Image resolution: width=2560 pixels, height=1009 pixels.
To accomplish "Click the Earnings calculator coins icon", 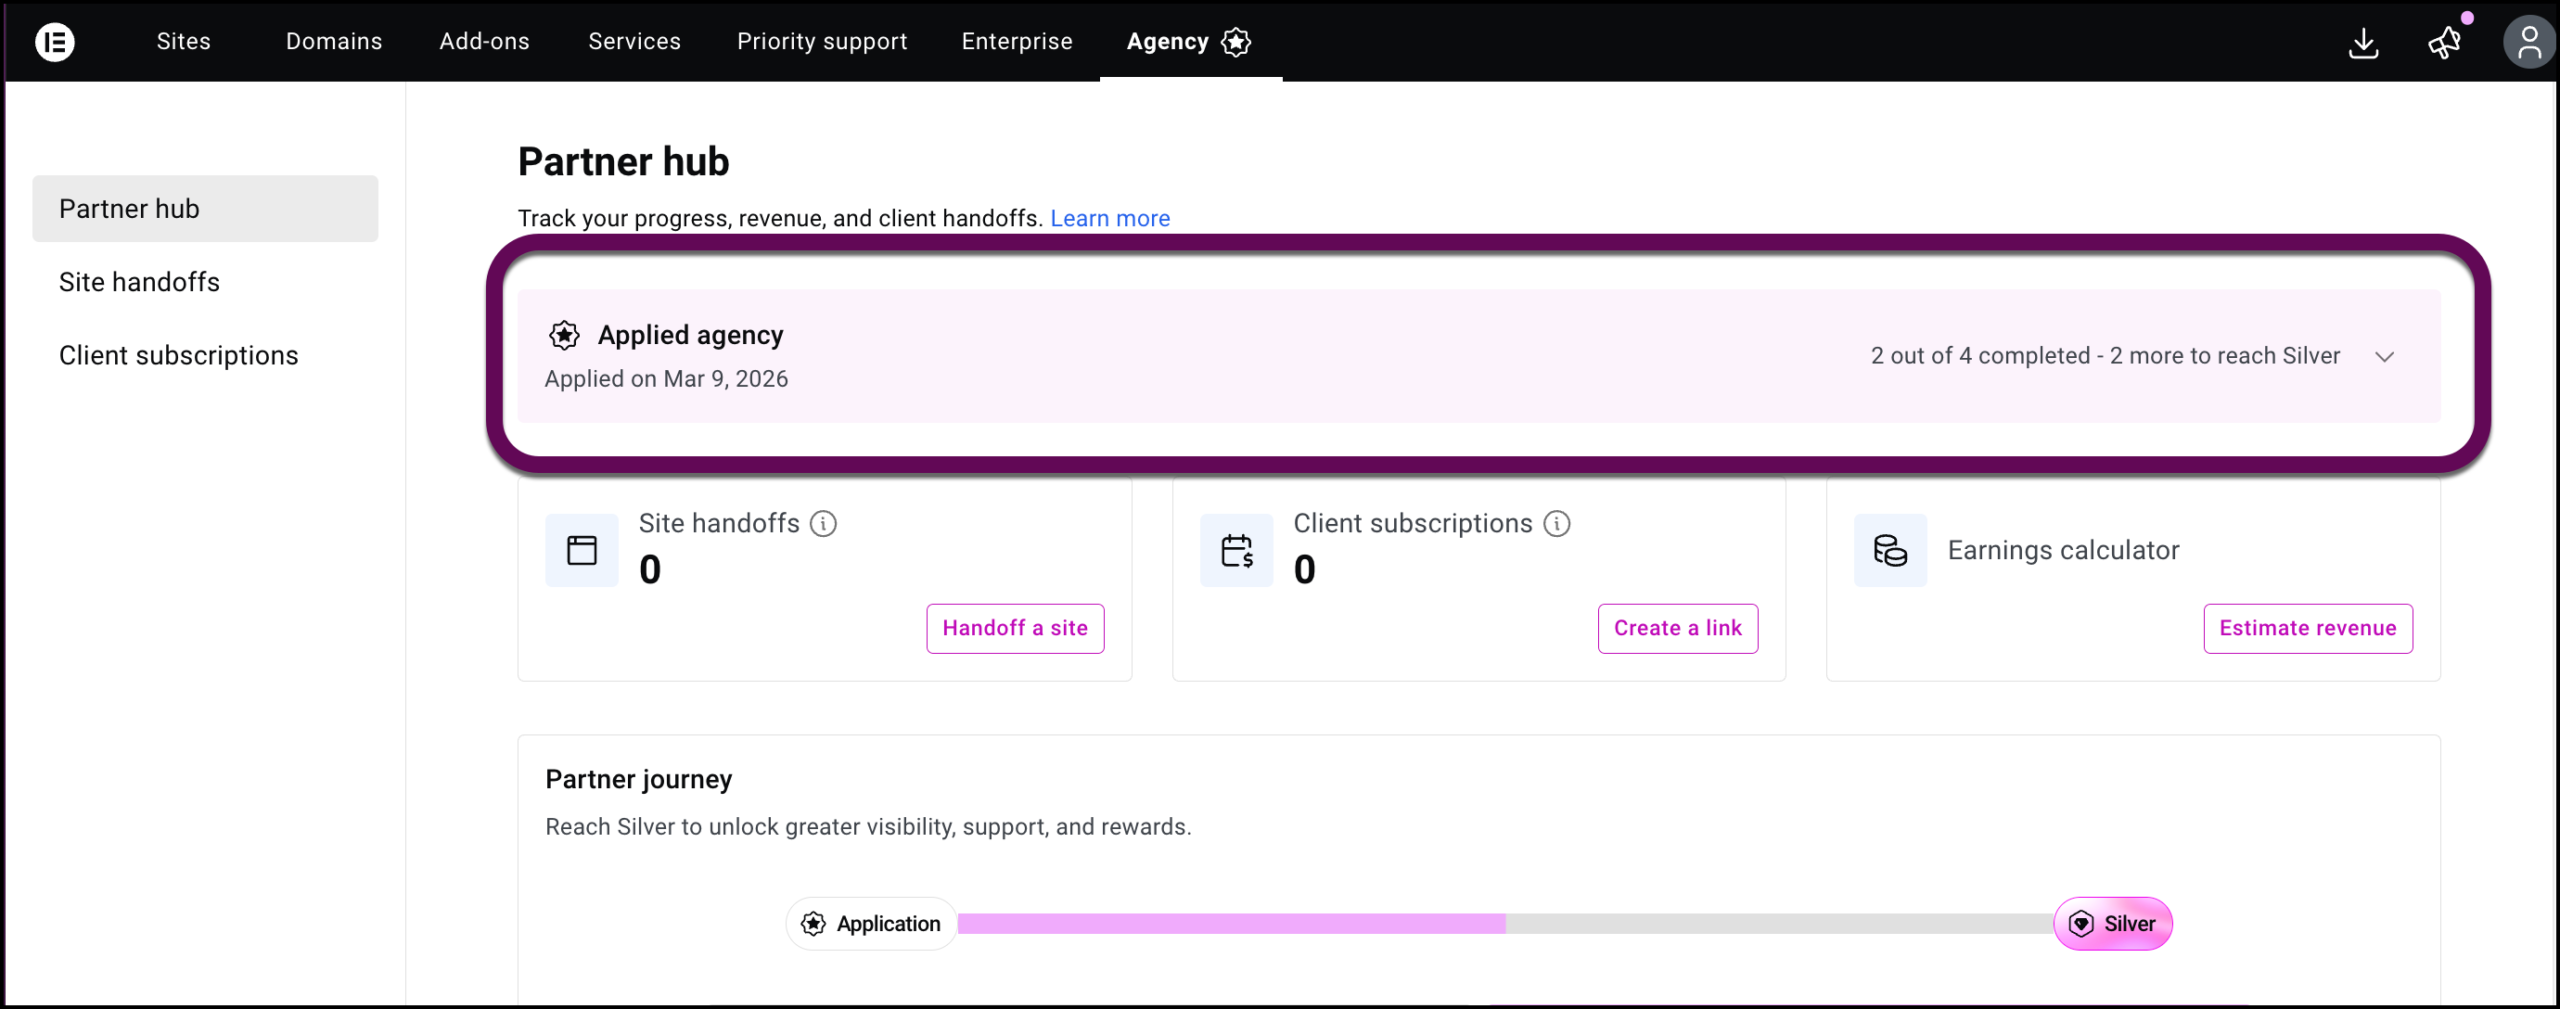I will [x=1889, y=549].
